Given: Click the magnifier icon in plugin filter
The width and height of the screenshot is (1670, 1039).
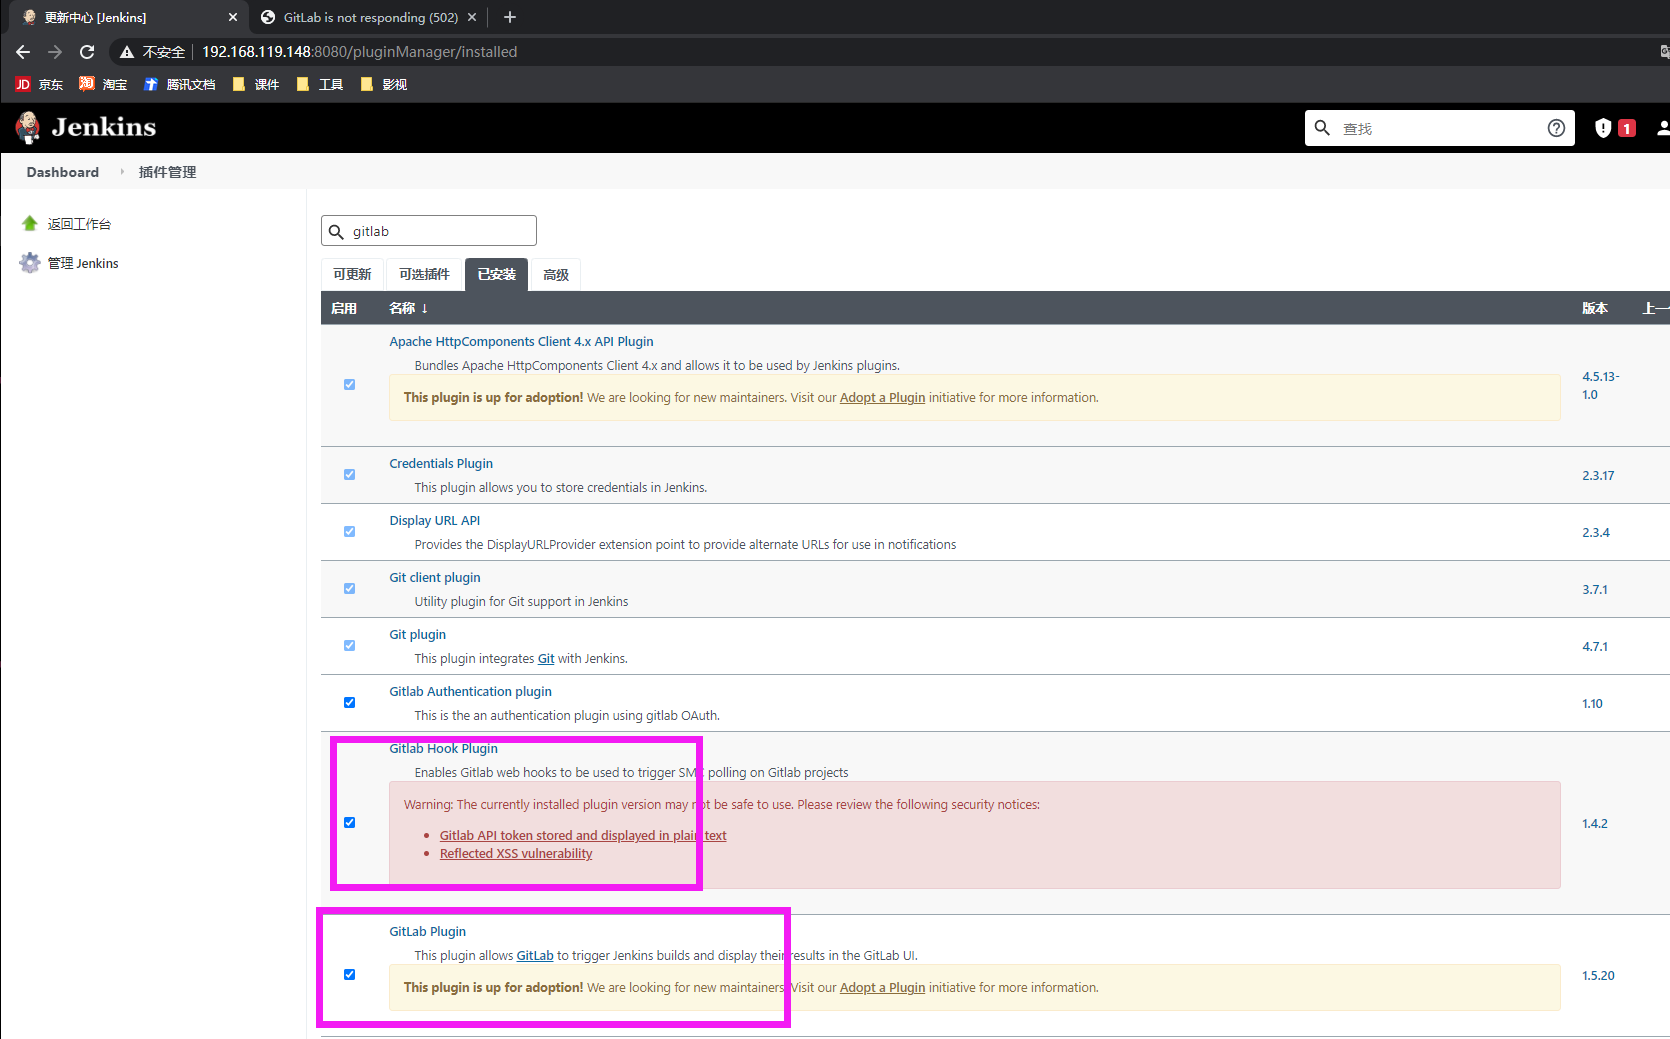Looking at the screenshot, I should pyautogui.click(x=336, y=232).
